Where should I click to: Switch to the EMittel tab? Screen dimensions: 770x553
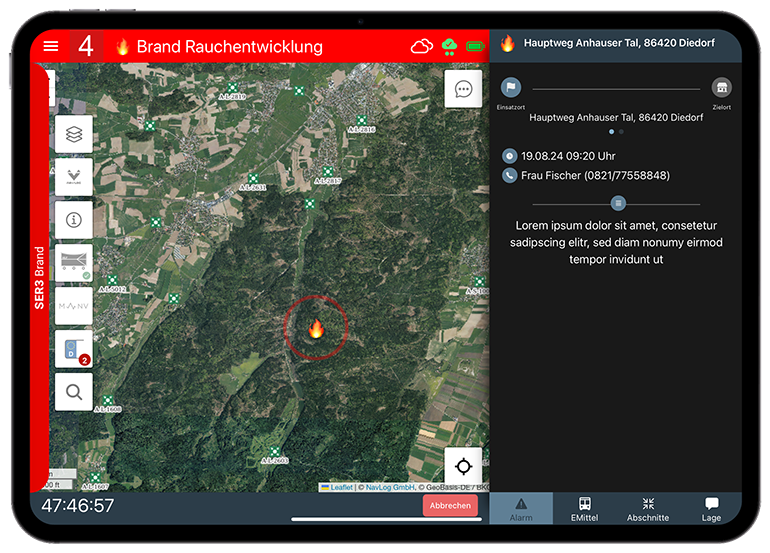click(x=584, y=508)
